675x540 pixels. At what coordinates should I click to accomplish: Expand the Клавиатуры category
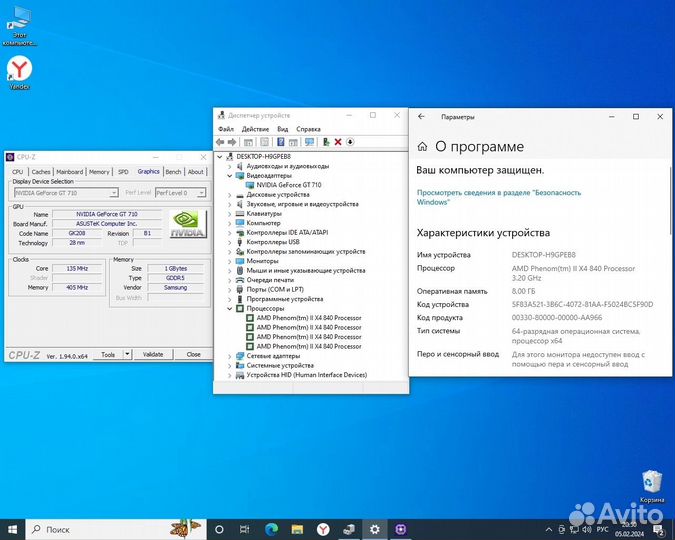click(x=229, y=214)
